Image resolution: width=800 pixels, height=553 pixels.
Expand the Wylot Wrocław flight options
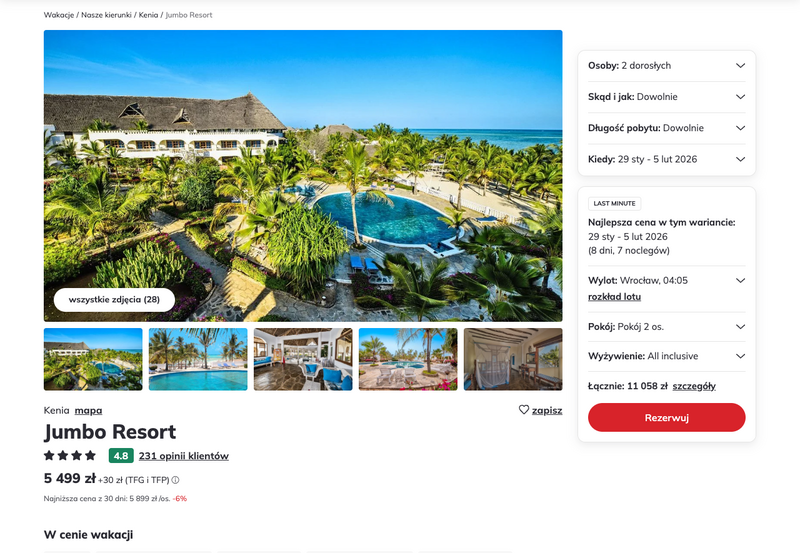740,281
